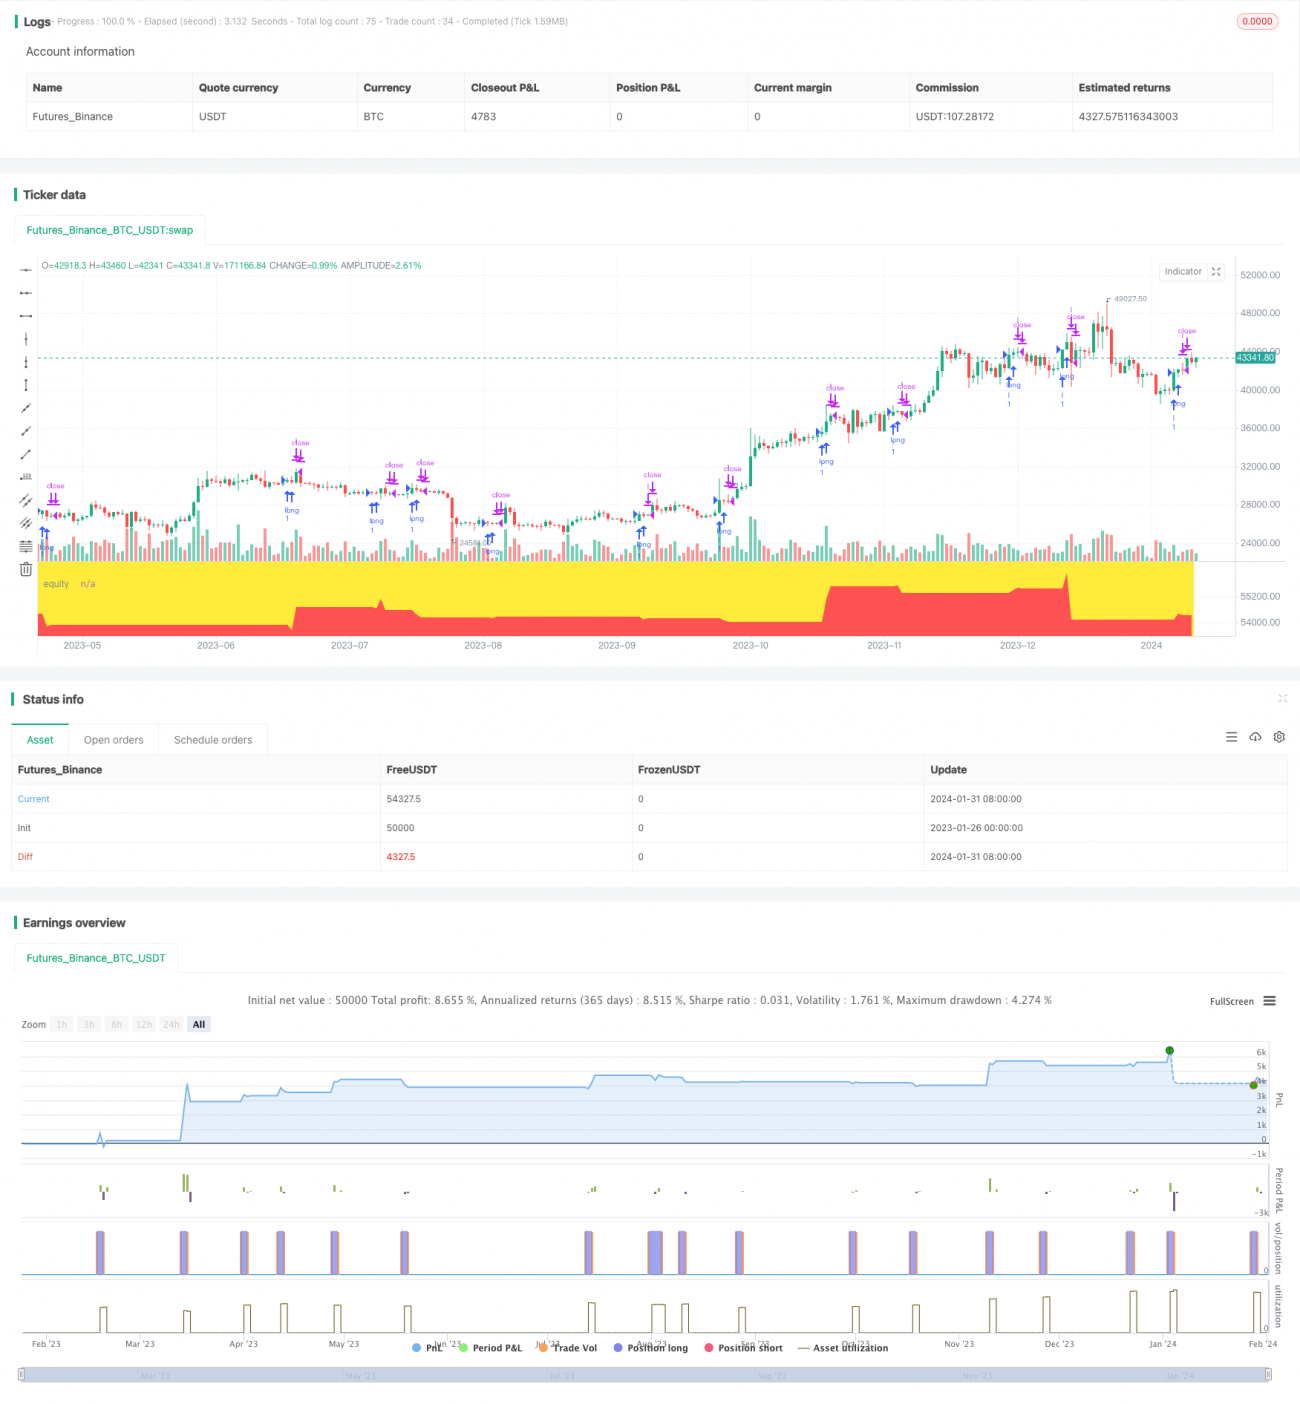
Task: Toggle the Period P&L legend series
Action: [491, 1348]
